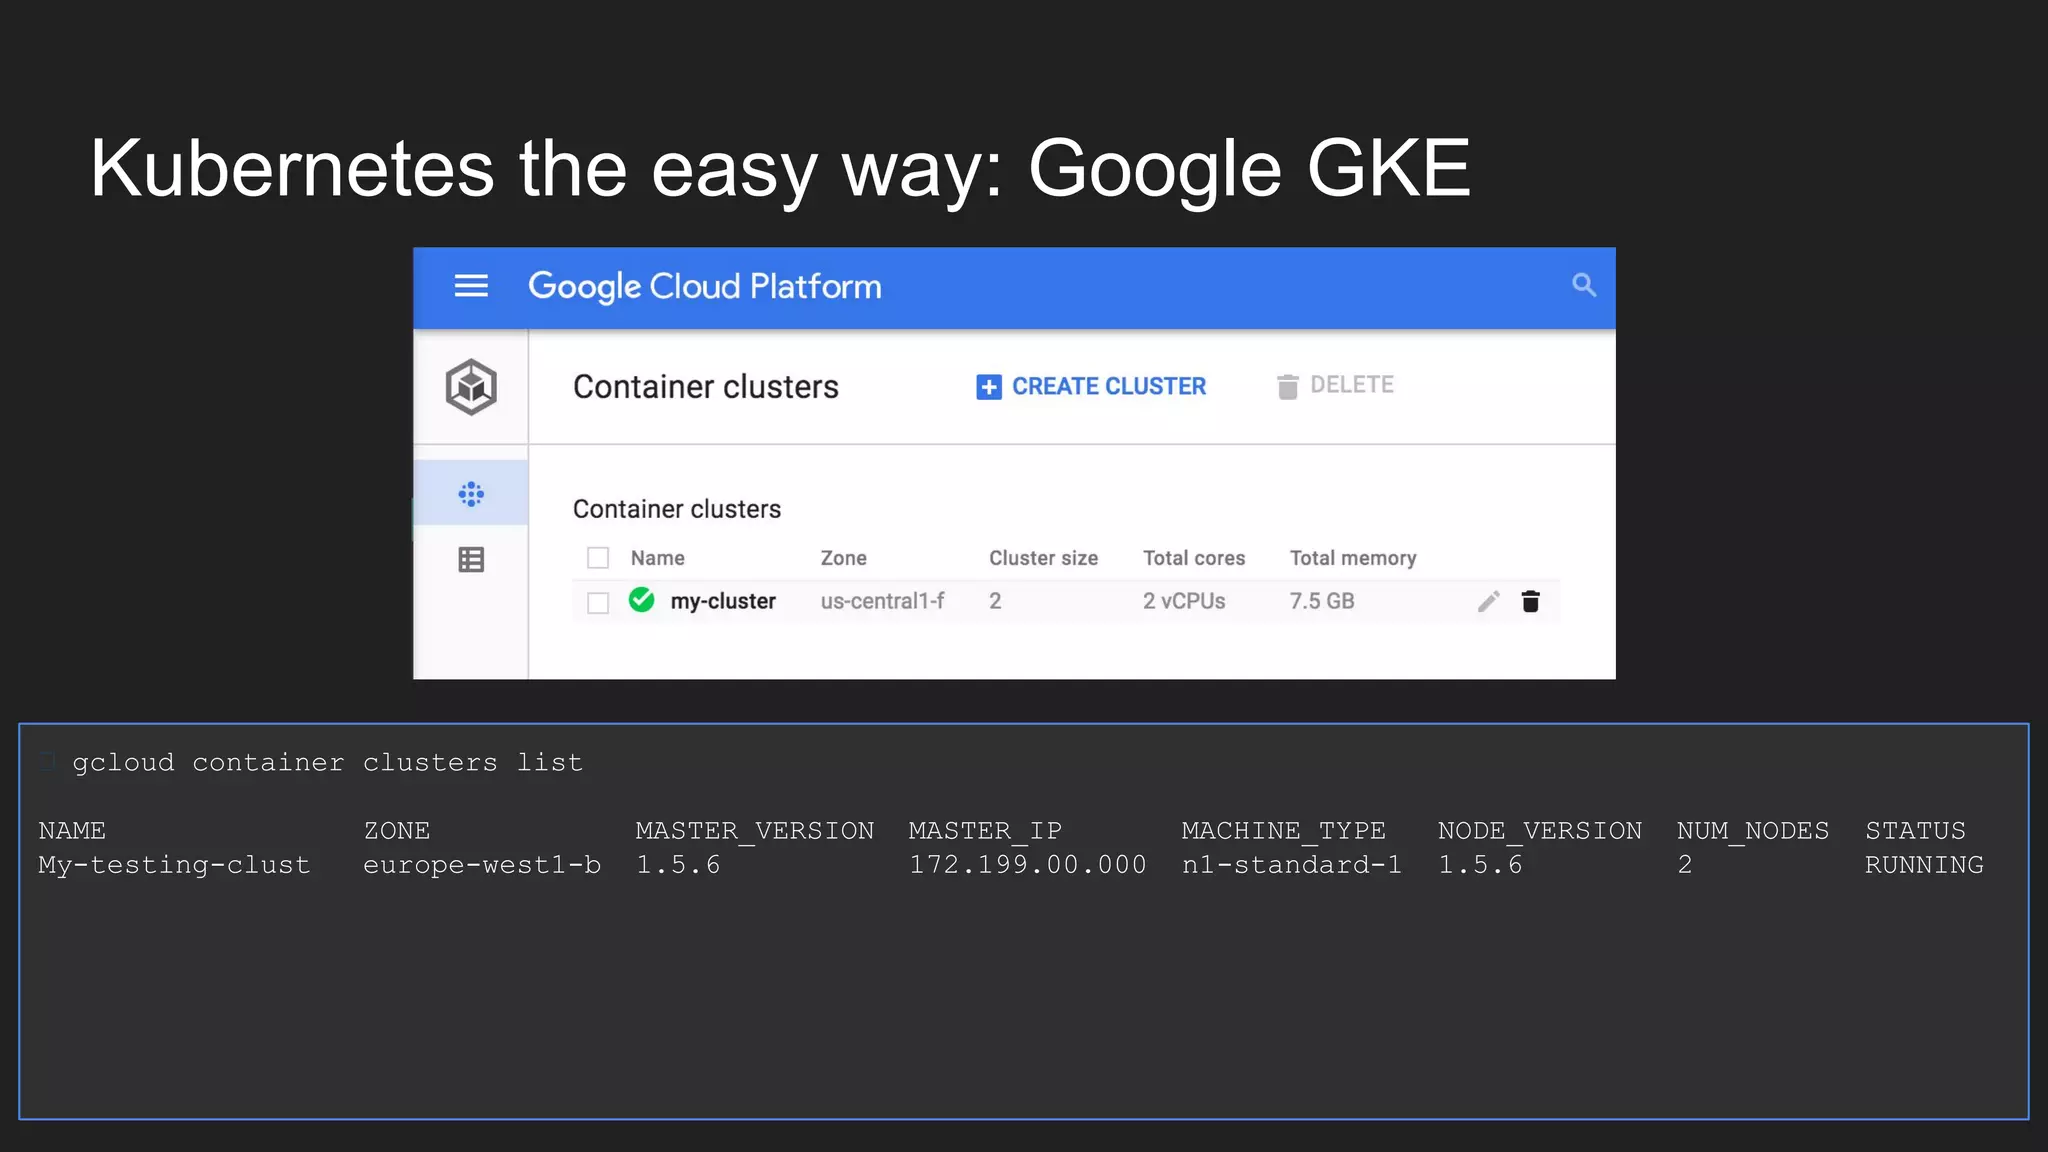The height and width of the screenshot is (1152, 2048).
Task: Open the table list sidebar icon
Action: click(x=471, y=560)
